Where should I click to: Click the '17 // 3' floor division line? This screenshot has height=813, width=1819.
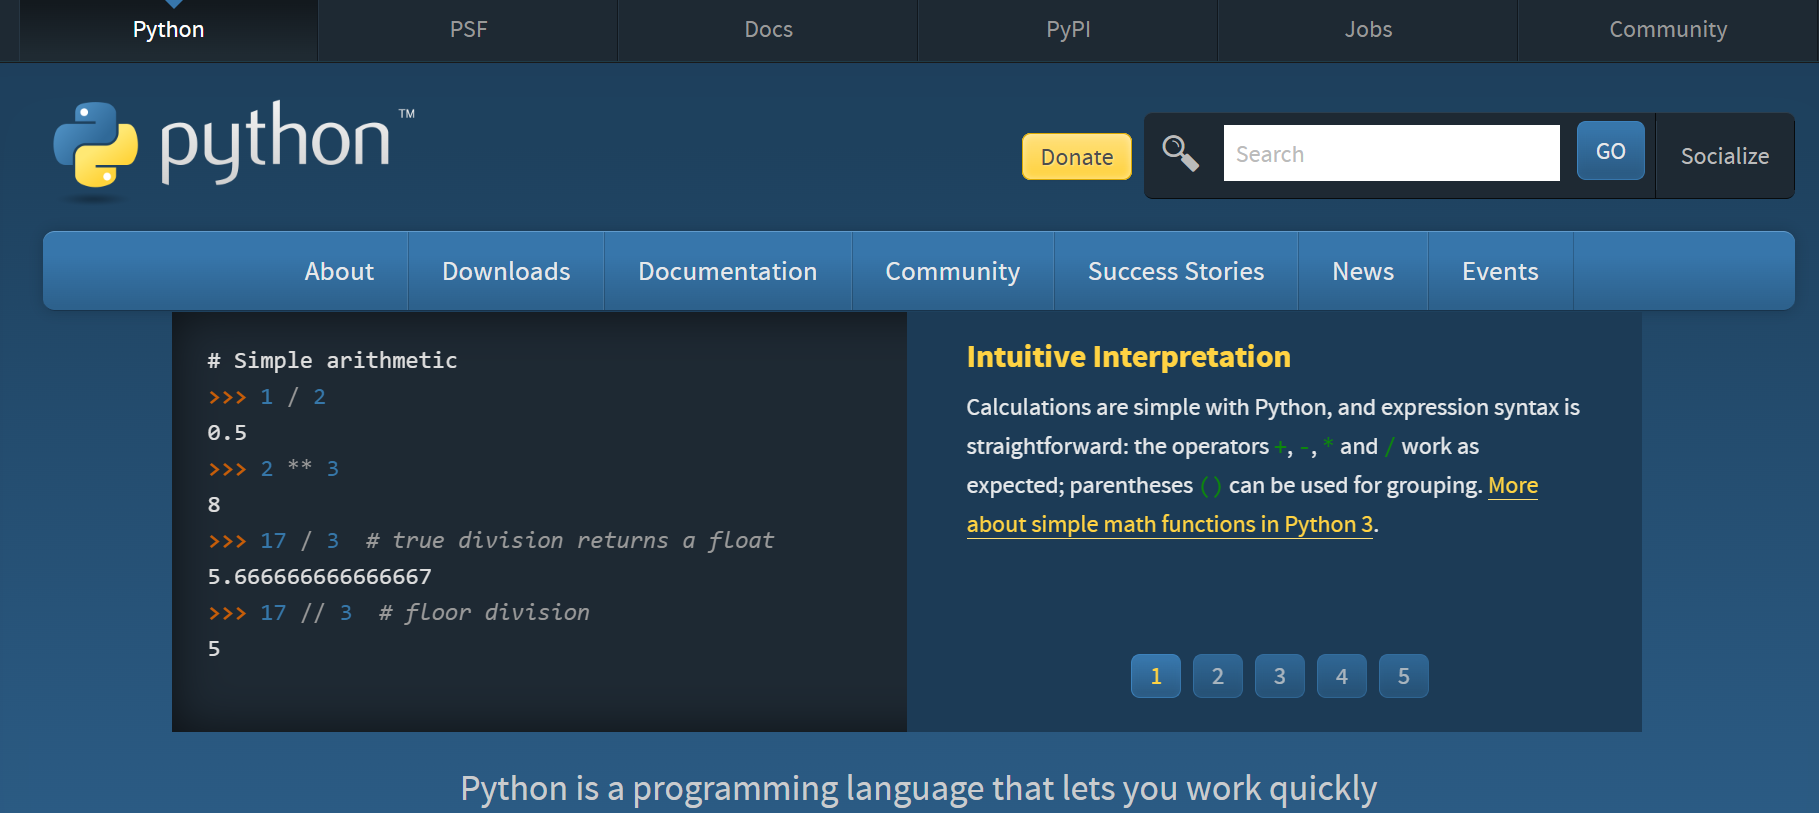coord(399,612)
